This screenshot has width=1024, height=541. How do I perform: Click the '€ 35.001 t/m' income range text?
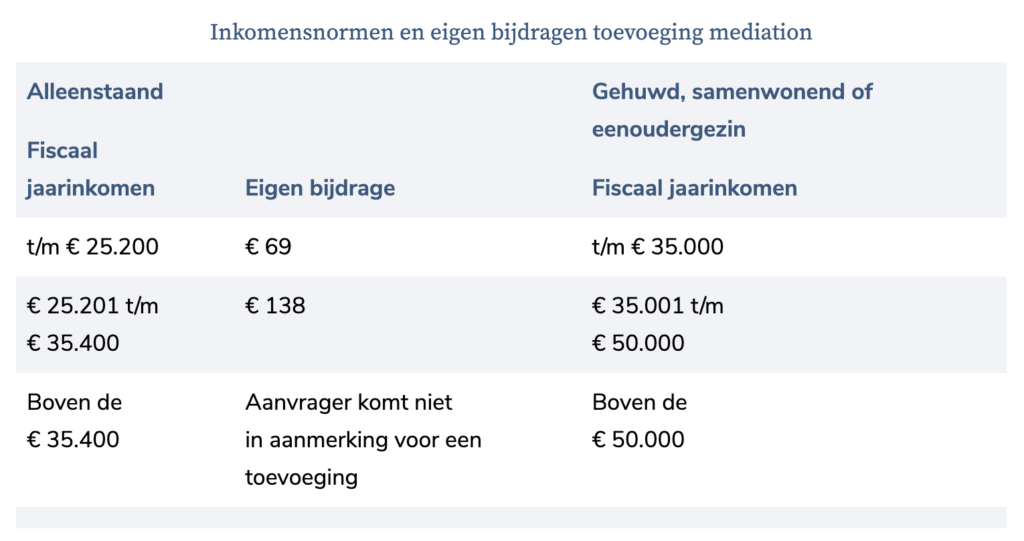click(x=658, y=306)
